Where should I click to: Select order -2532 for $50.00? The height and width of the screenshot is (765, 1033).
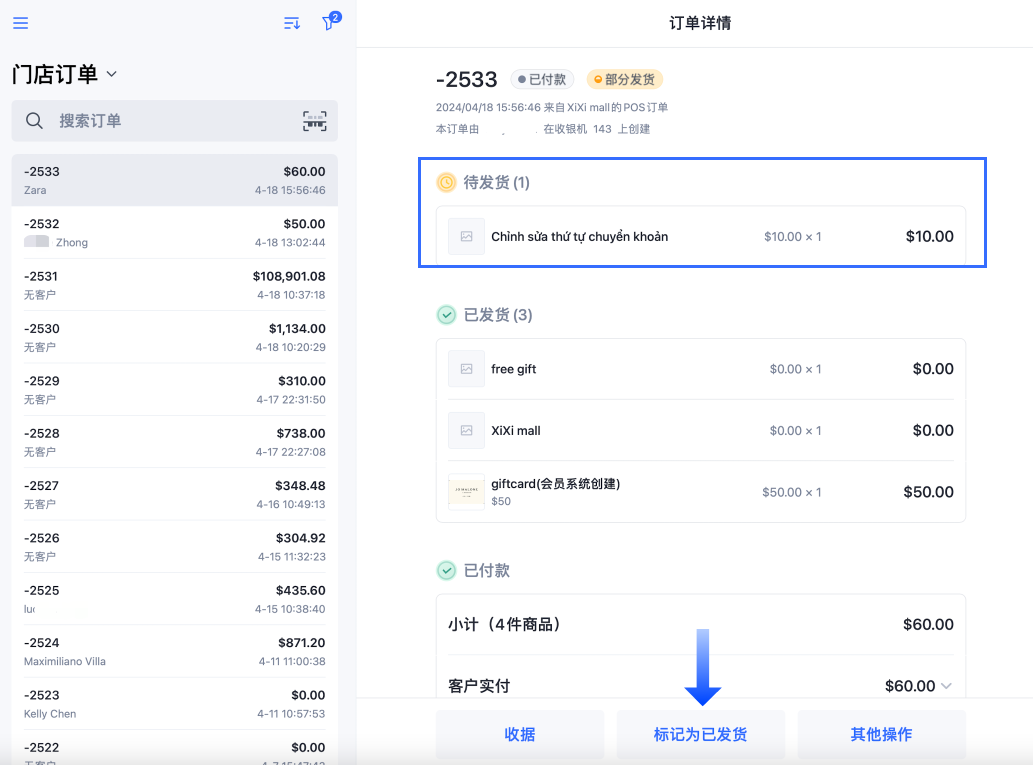175,233
